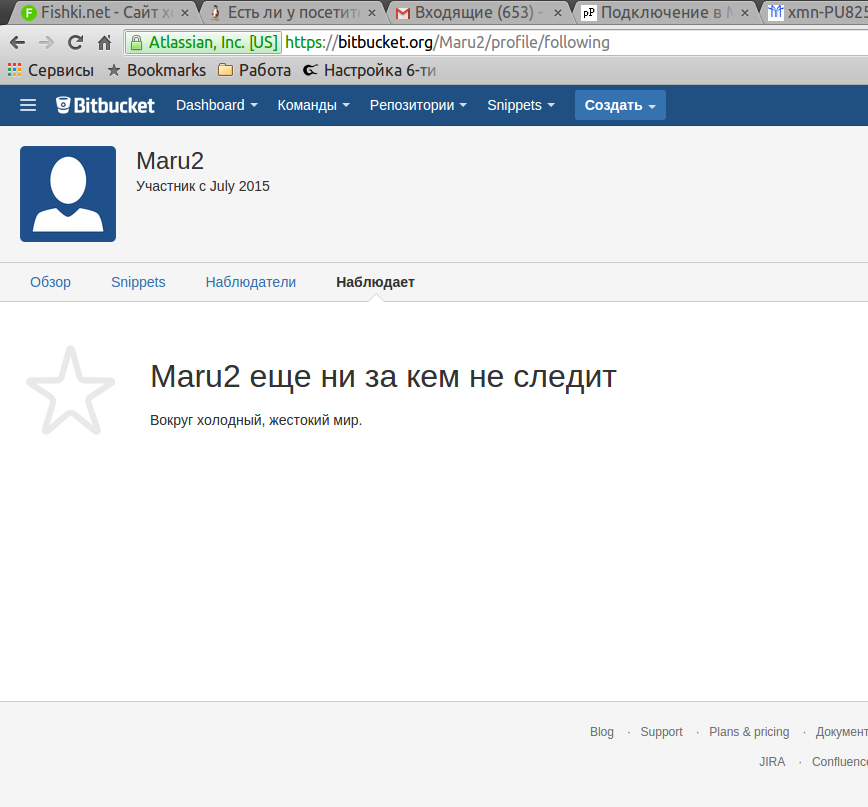
Task: Close the Есть ли у посетит tab
Action: coord(372,13)
